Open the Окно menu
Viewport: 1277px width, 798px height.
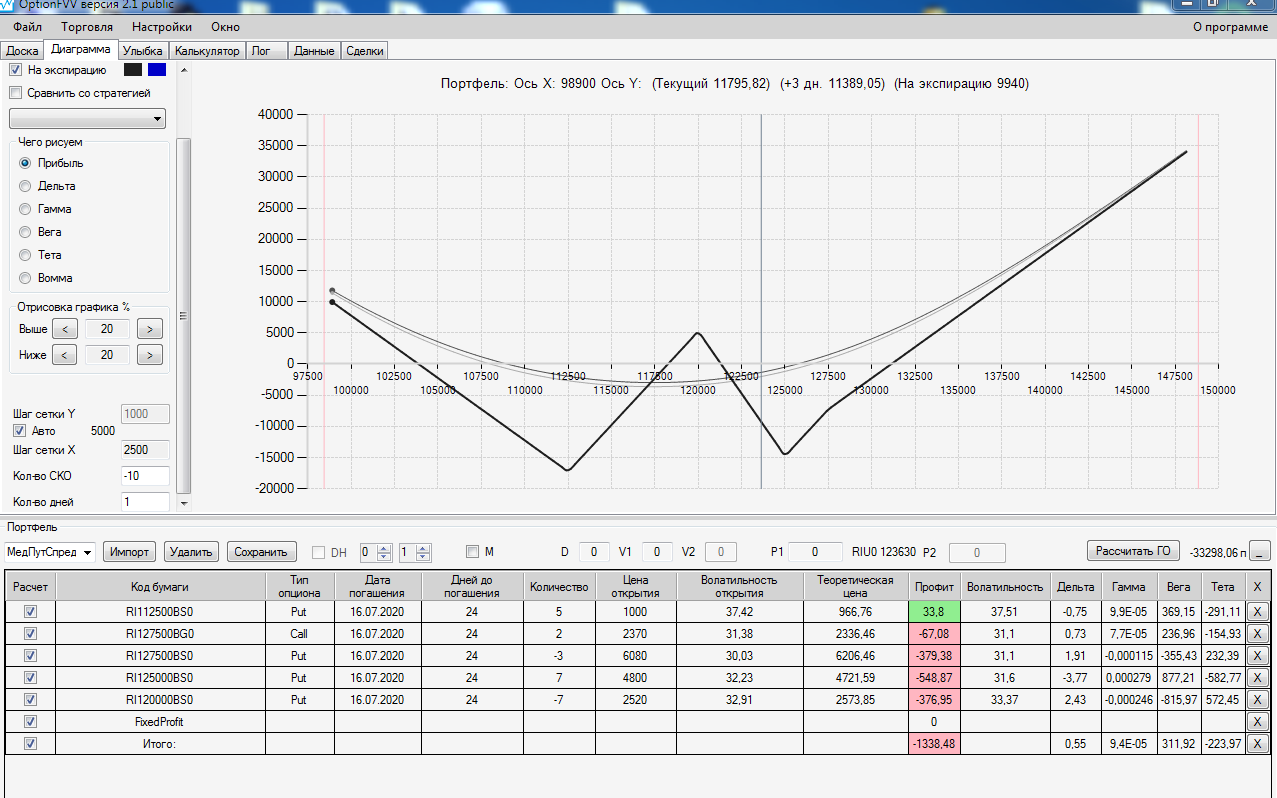pos(226,27)
